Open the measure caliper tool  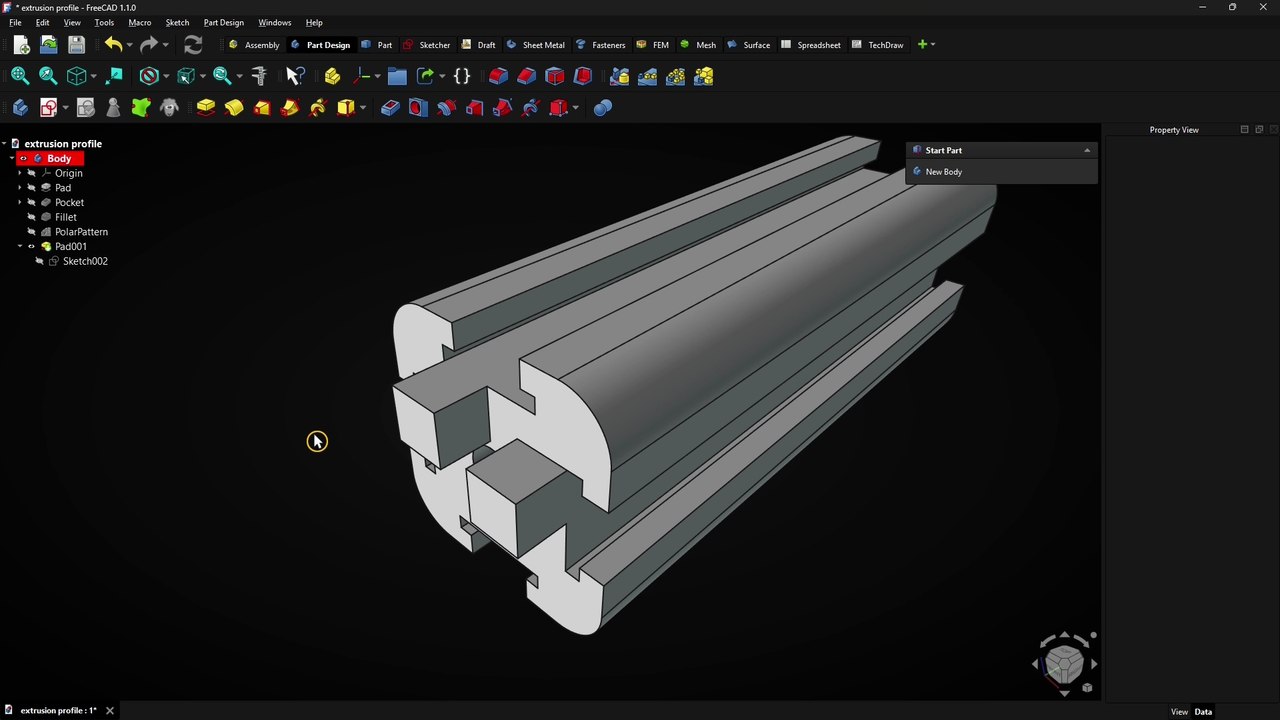tap(259, 76)
